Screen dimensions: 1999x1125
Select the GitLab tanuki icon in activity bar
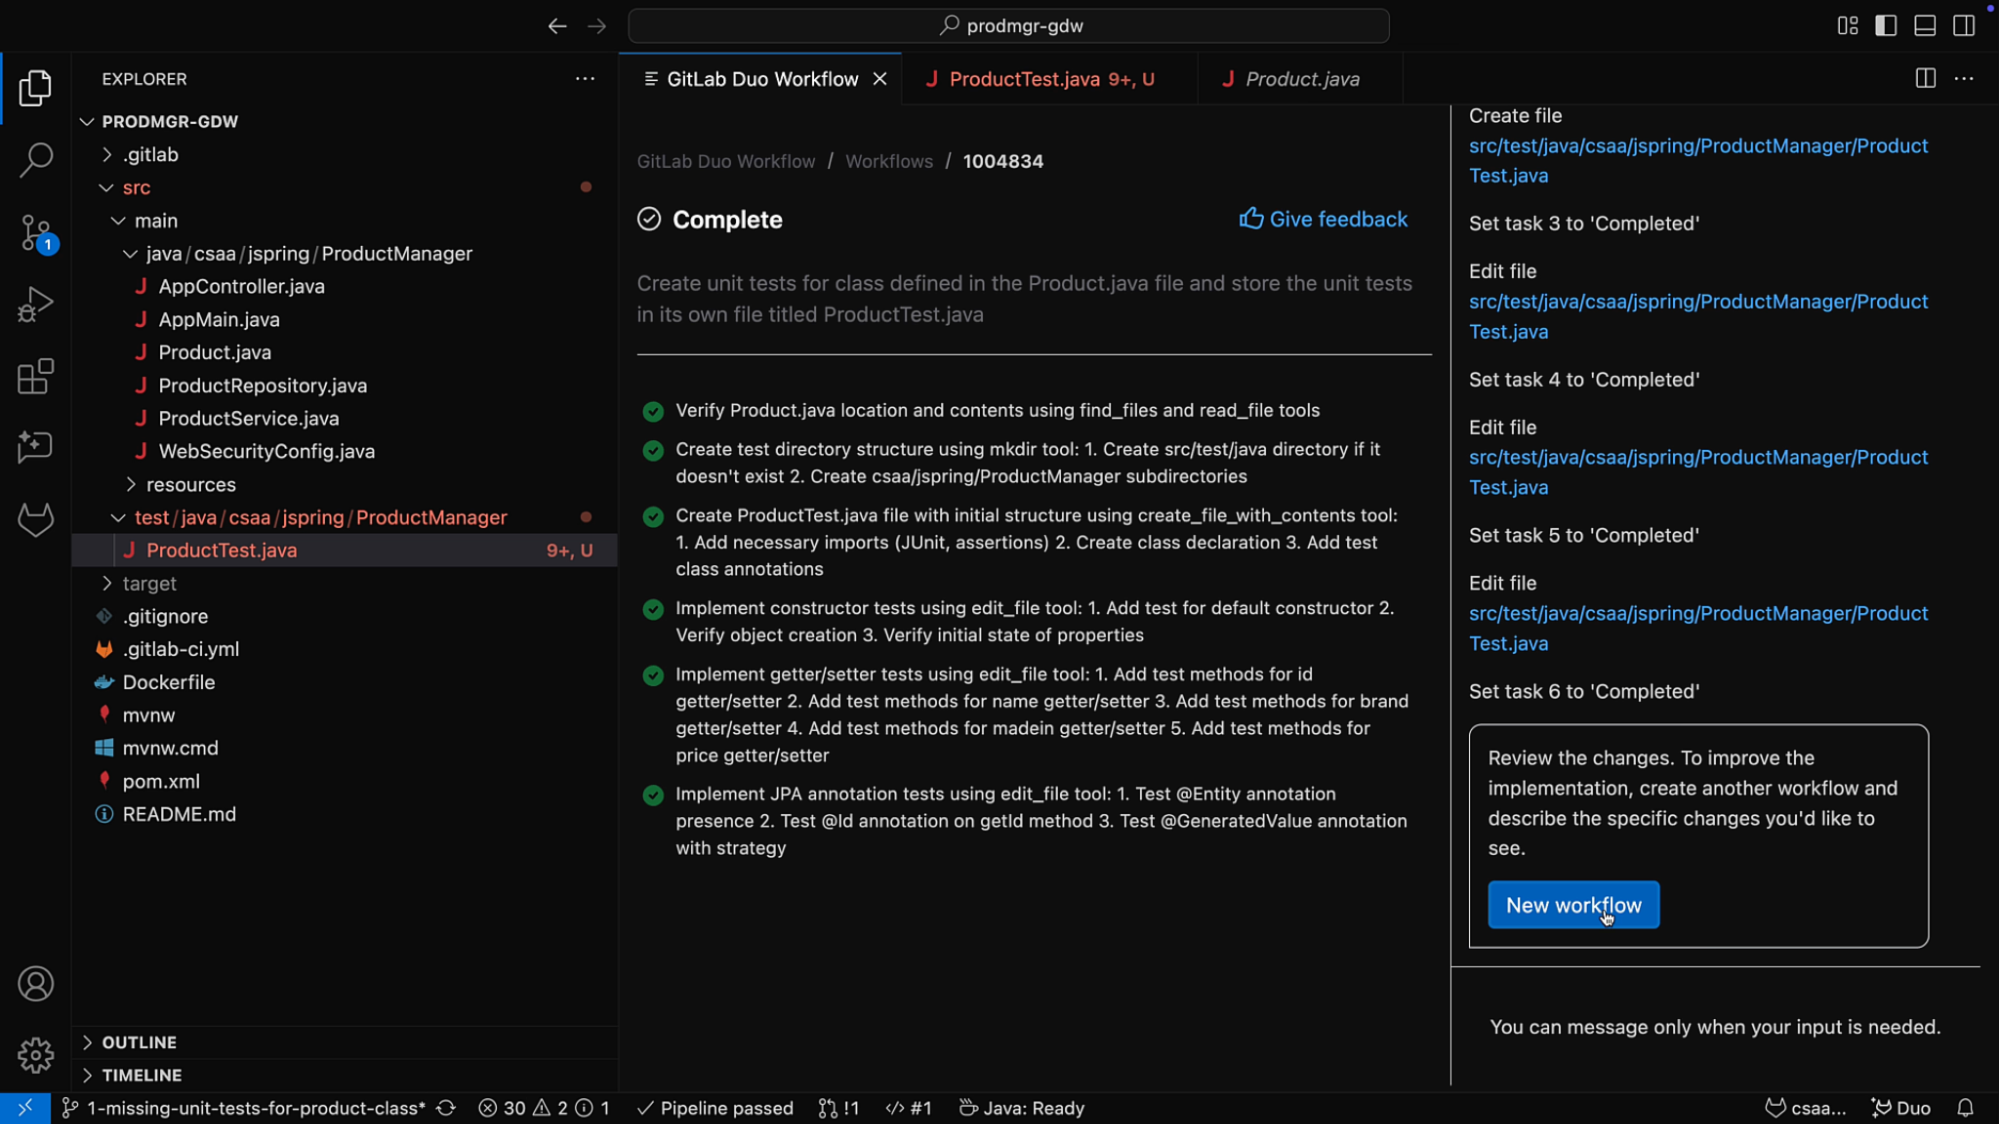[x=35, y=519]
